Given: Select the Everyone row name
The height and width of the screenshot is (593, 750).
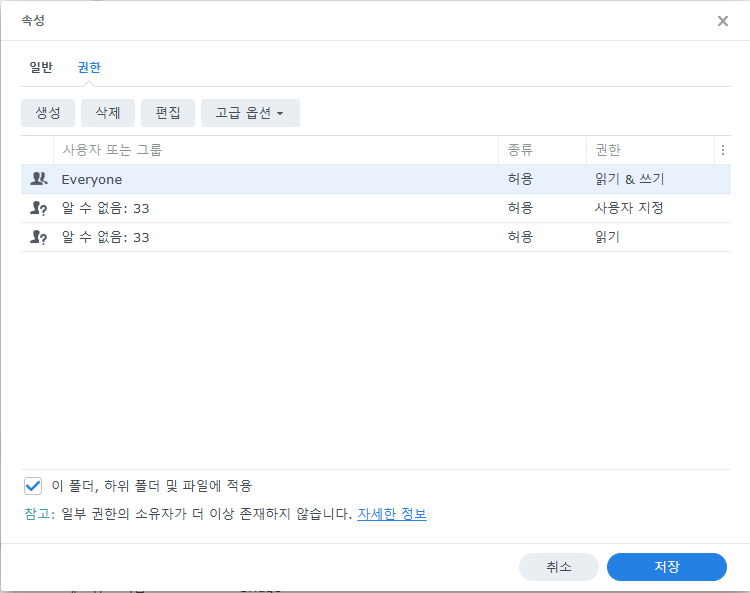Looking at the screenshot, I should [92, 179].
